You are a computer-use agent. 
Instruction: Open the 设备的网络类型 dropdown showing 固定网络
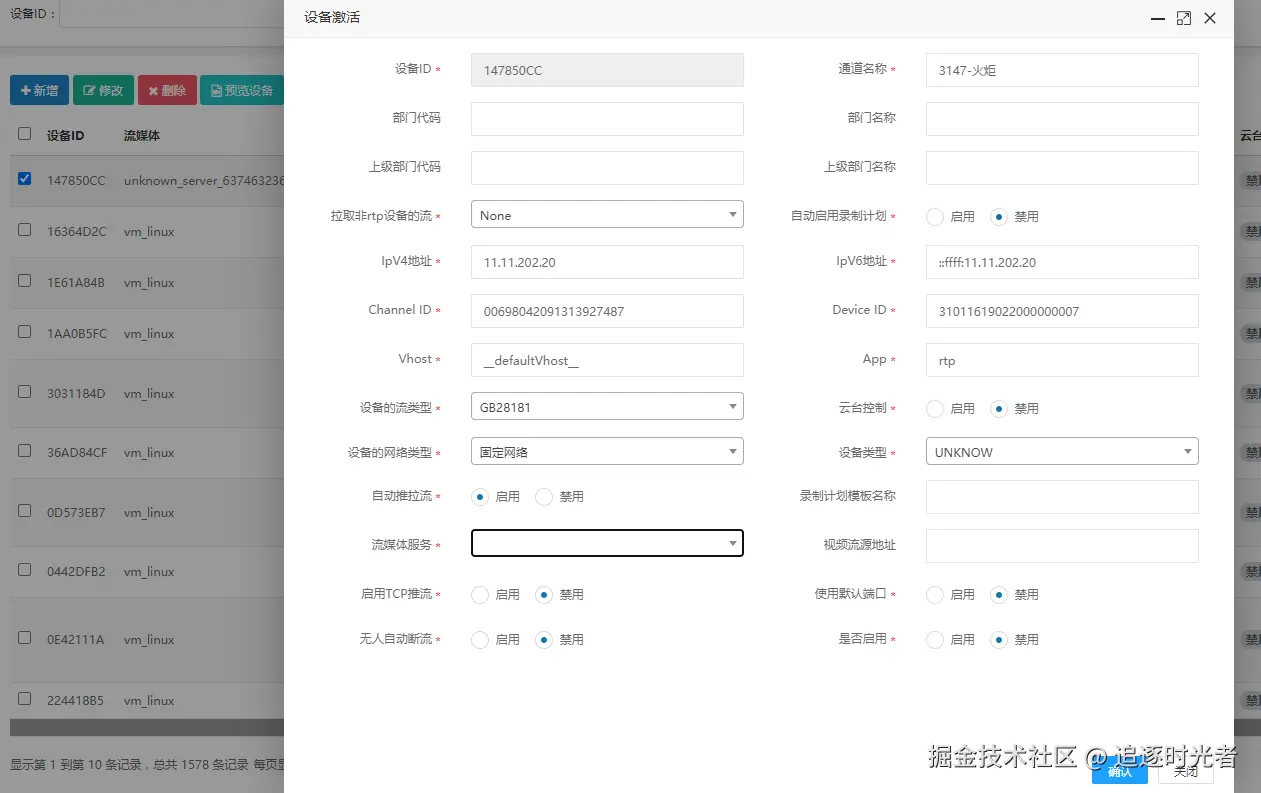coord(607,451)
